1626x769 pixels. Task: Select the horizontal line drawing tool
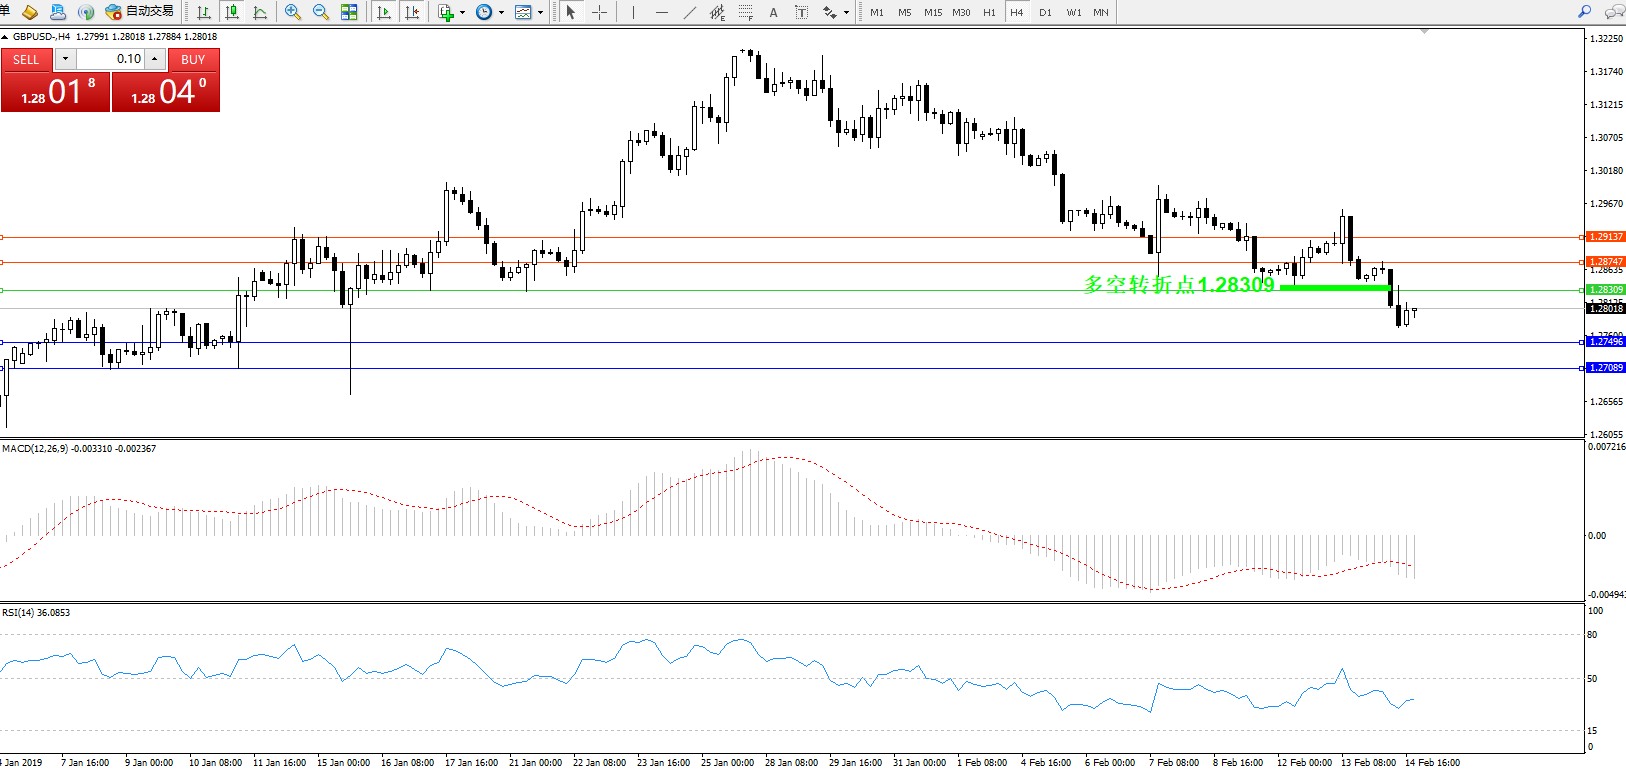[661, 12]
